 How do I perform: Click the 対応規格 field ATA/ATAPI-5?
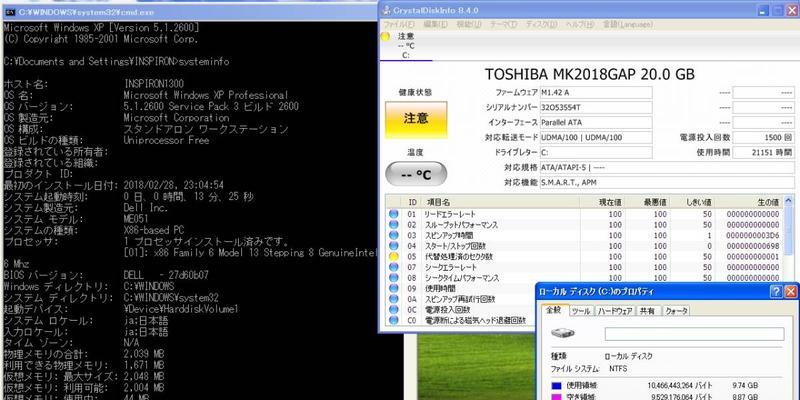(x=667, y=167)
